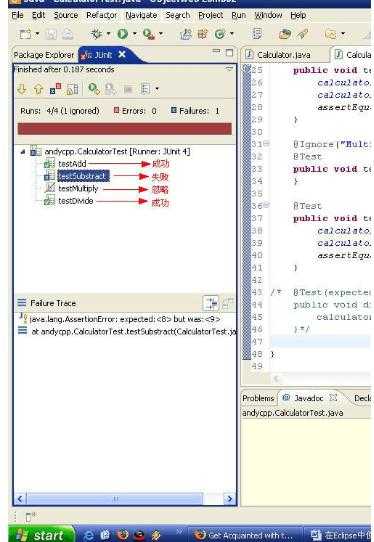The image size is (374, 542).
Task: Click the External Tools run icon
Action: 149,34
